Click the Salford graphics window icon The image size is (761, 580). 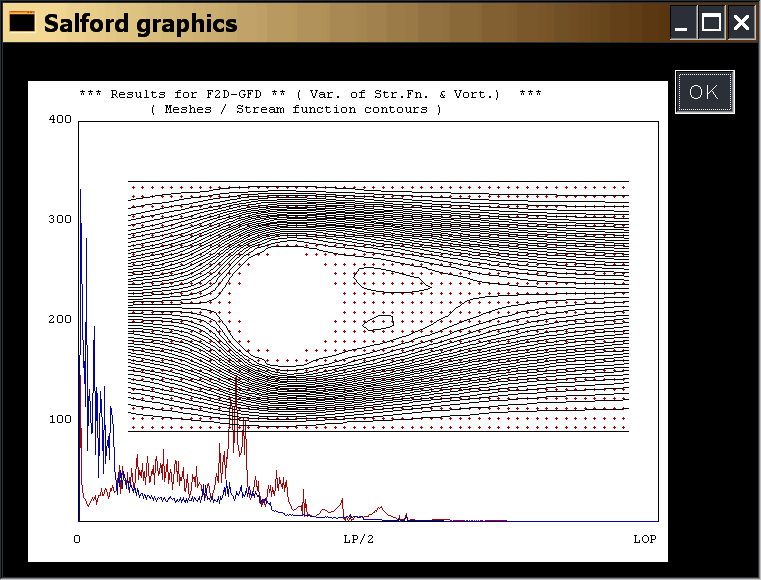click(22, 22)
